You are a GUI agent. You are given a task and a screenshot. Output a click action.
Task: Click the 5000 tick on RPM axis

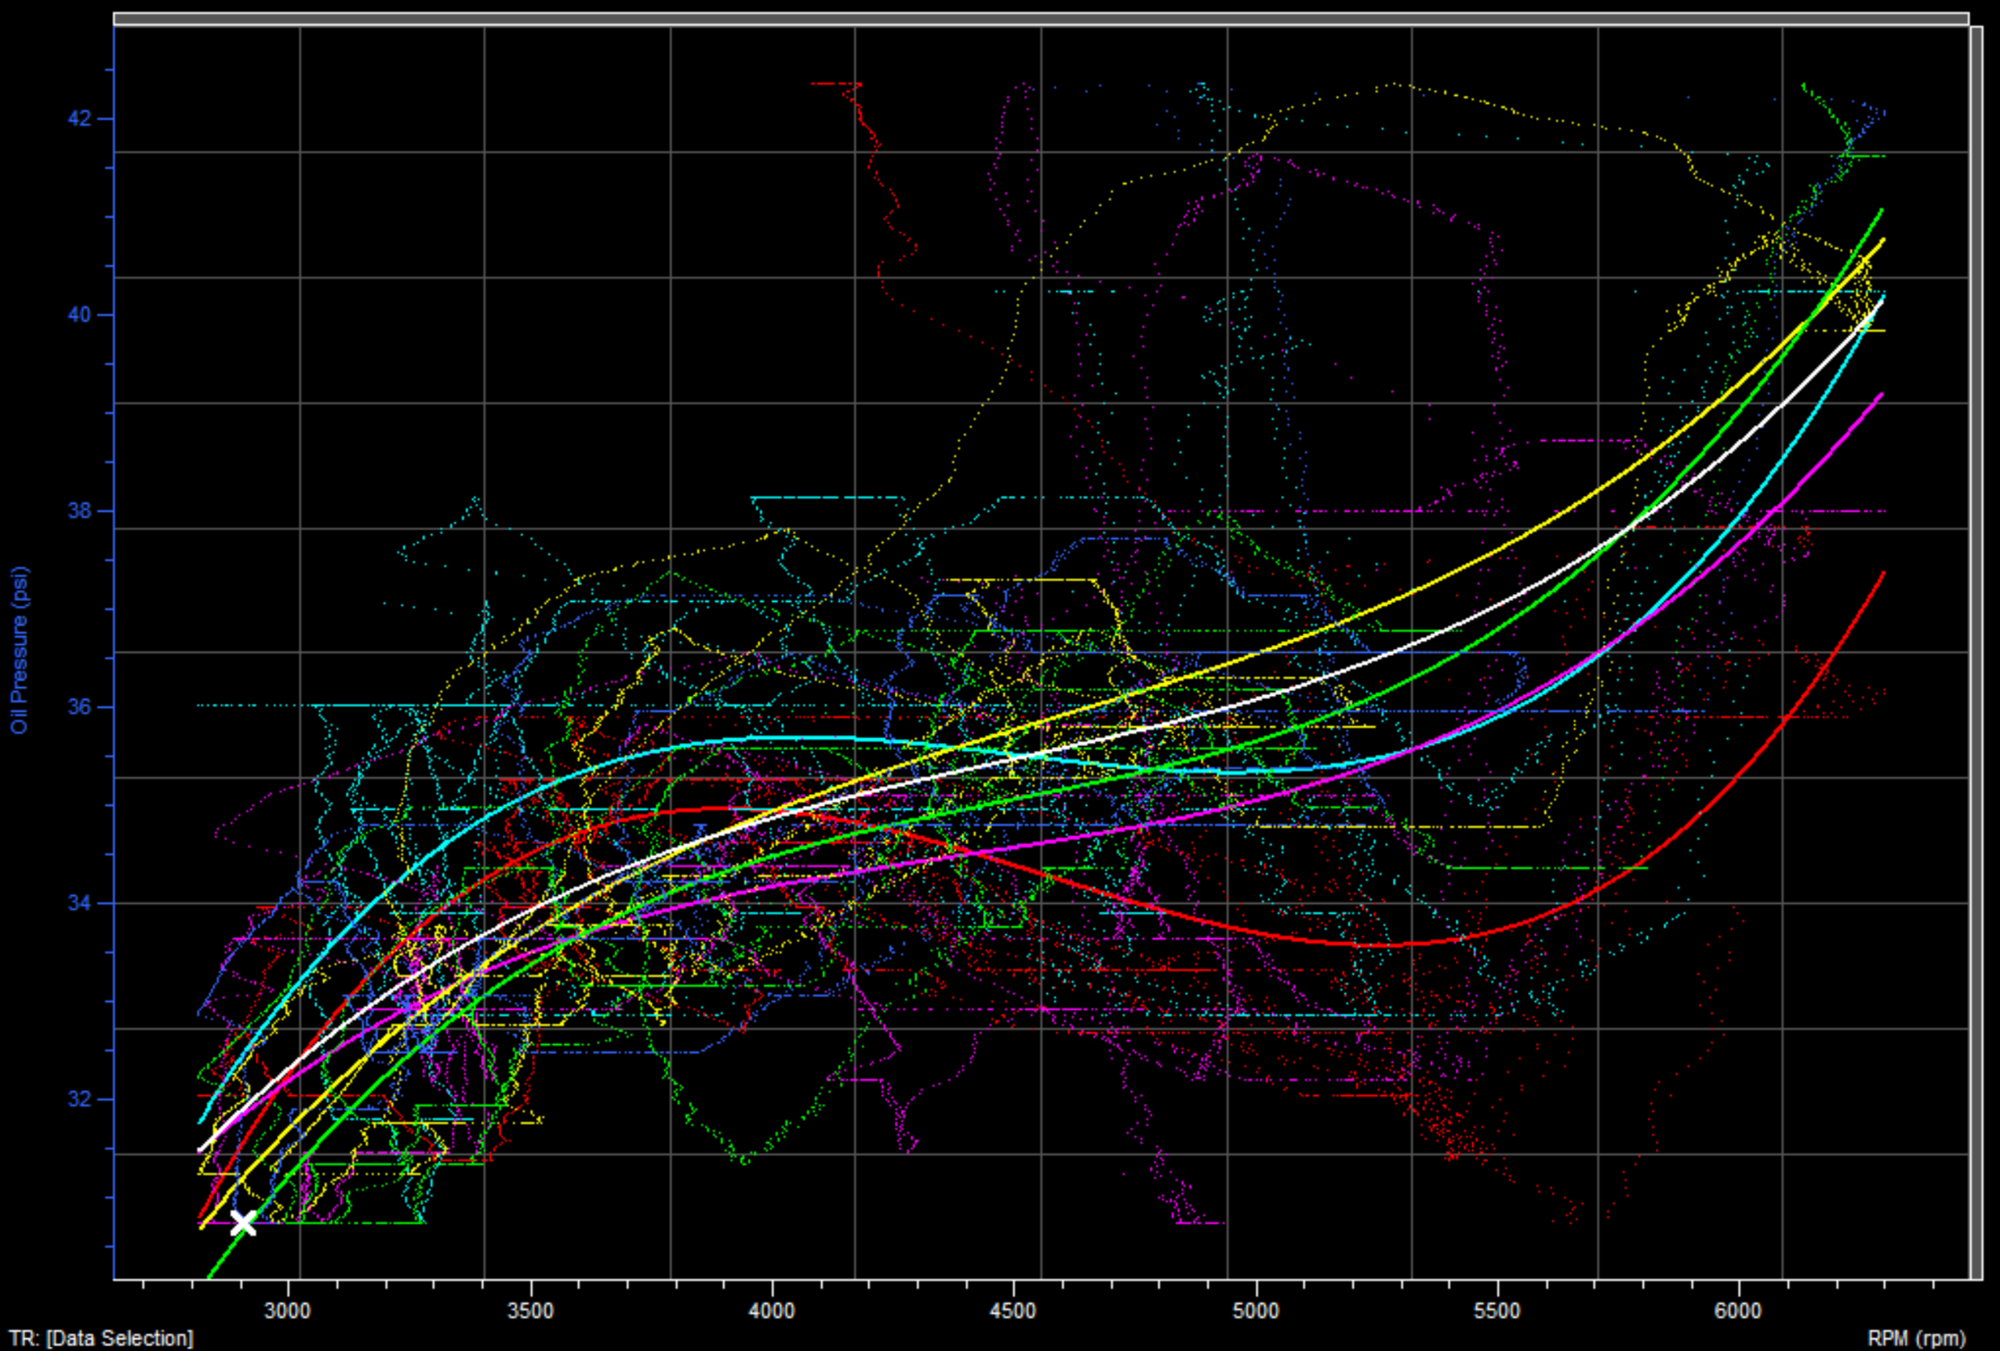pos(1255,1310)
